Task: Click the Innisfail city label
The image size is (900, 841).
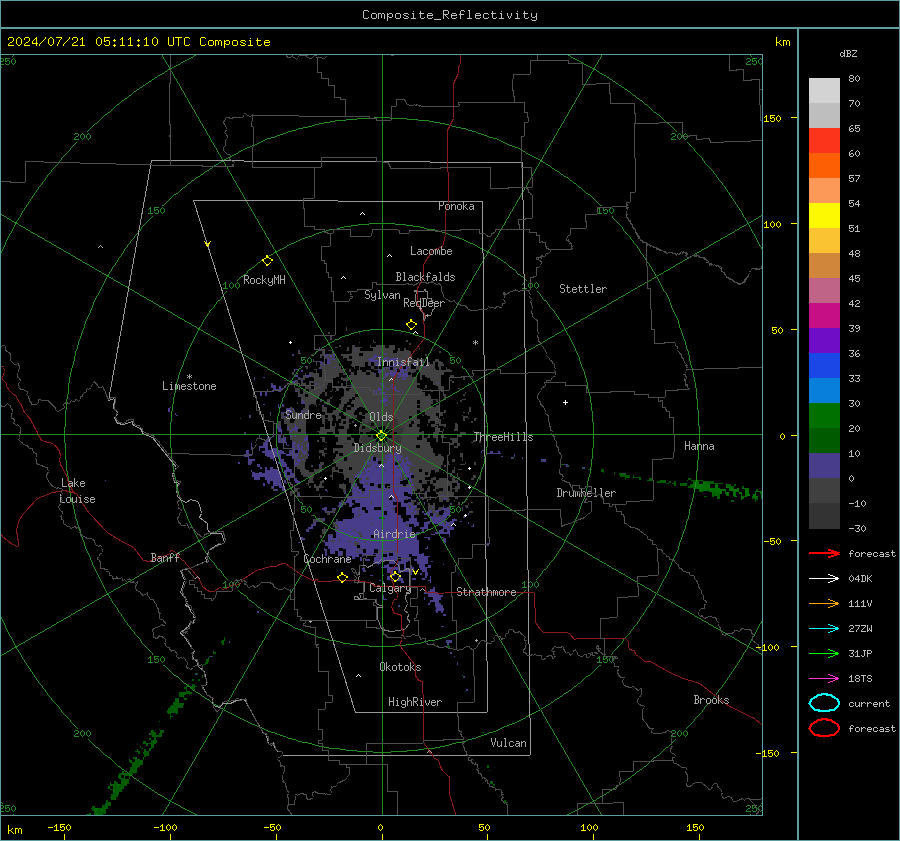Action: (403, 362)
